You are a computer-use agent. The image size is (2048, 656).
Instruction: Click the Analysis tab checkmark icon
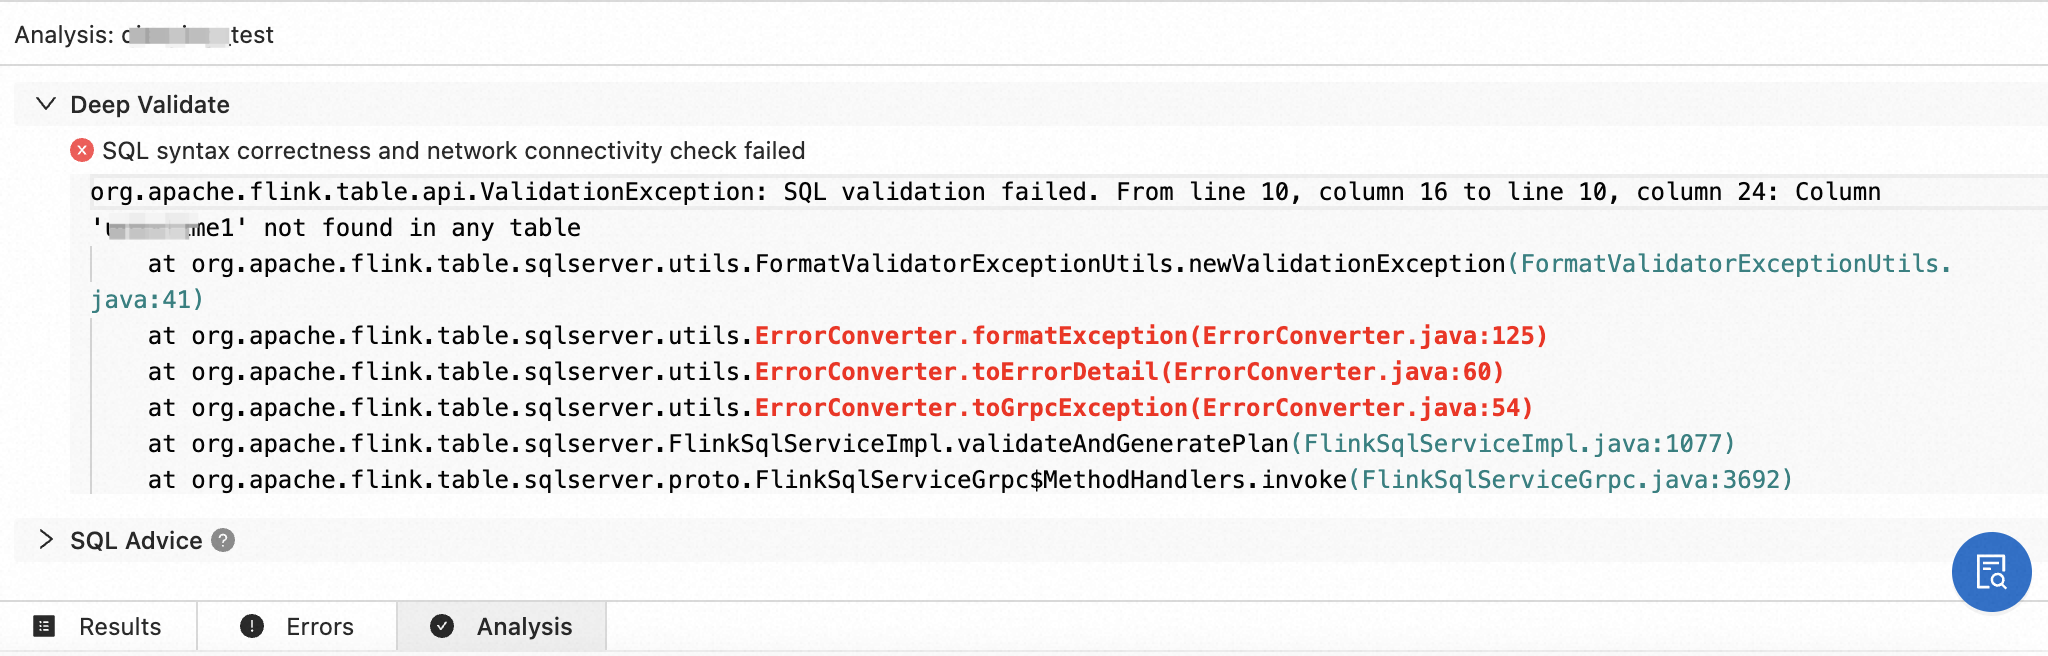(x=442, y=626)
